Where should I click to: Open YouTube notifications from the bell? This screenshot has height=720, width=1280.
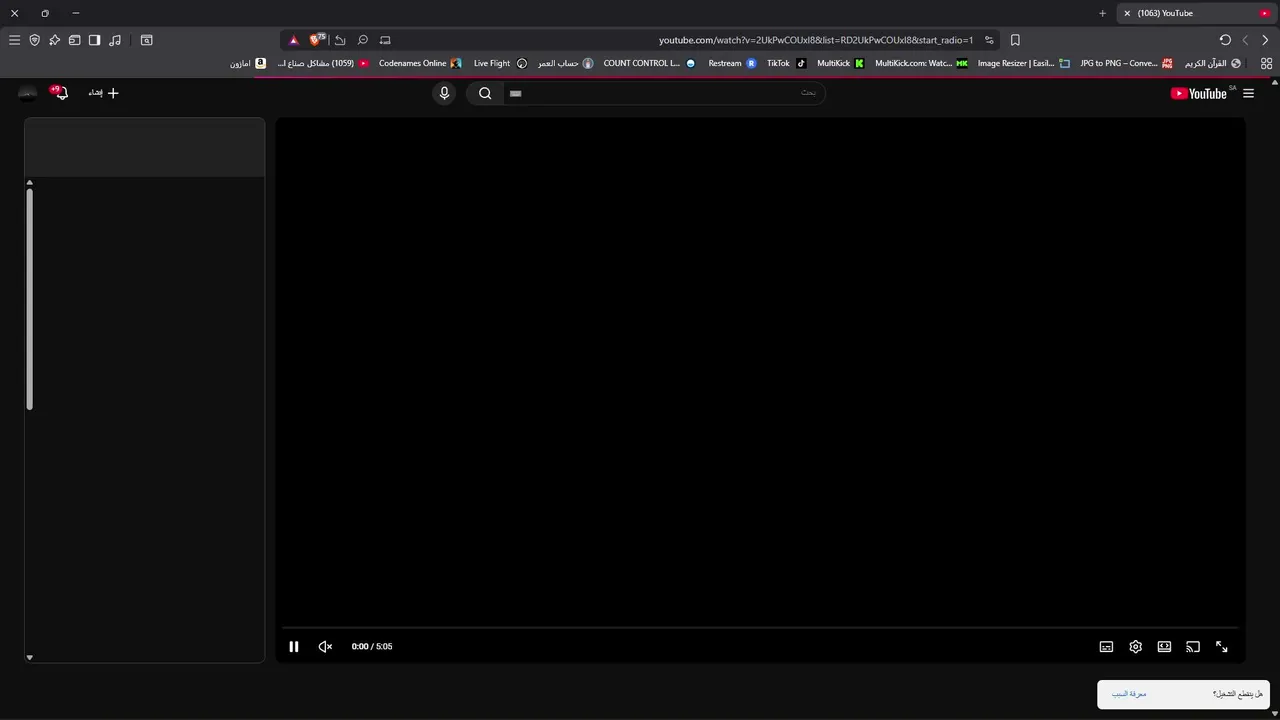coord(61,93)
